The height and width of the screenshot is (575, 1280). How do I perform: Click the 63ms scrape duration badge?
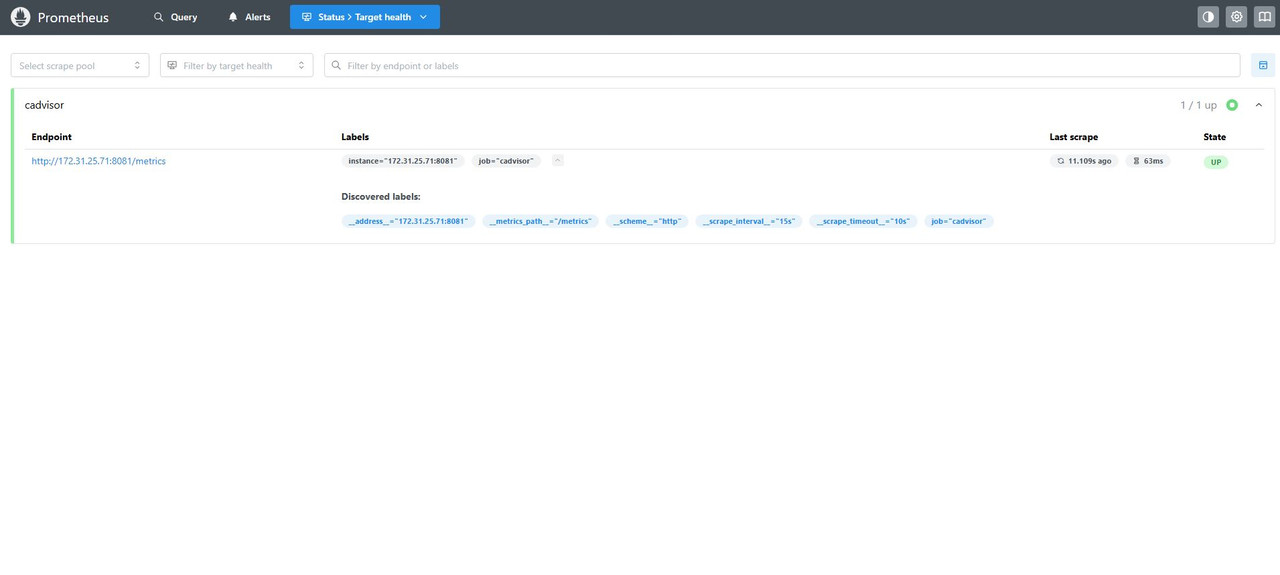click(x=1147, y=161)
